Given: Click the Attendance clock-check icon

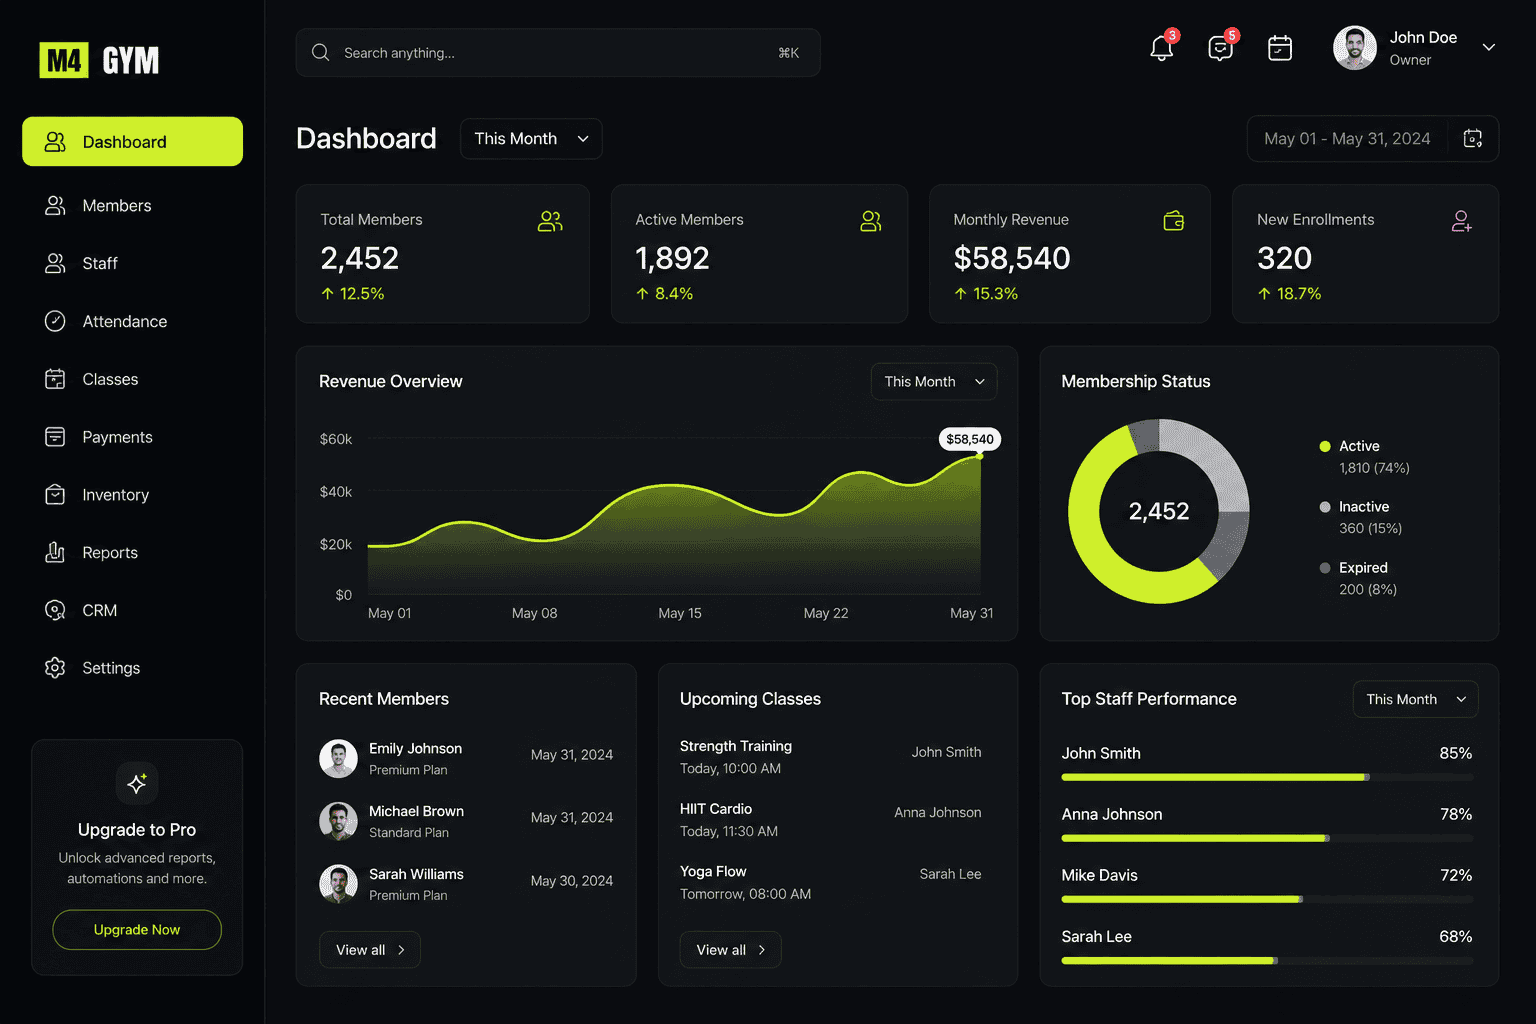Looking at the screenshot, I should (55, 321).
